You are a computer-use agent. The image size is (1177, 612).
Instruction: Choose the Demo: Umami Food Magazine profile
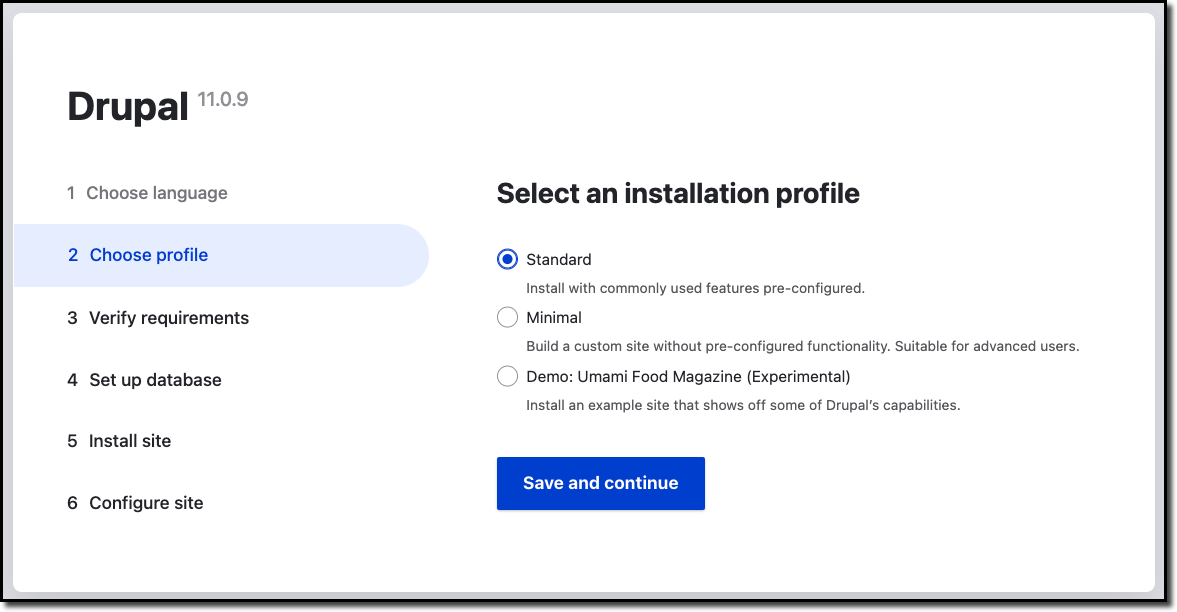[507, 376]
